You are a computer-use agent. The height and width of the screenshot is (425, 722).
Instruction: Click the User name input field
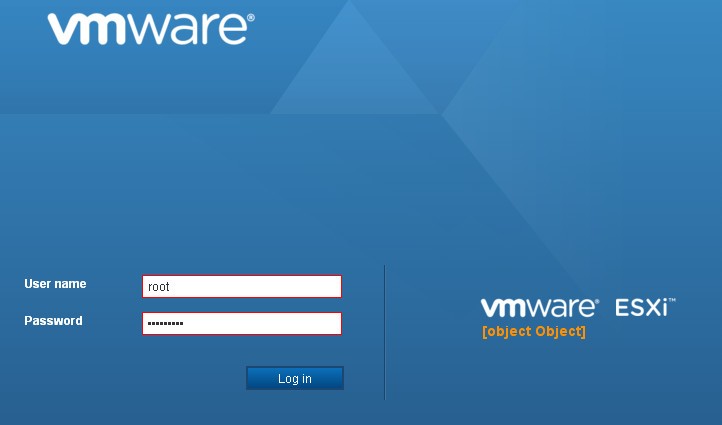point(242,286)
